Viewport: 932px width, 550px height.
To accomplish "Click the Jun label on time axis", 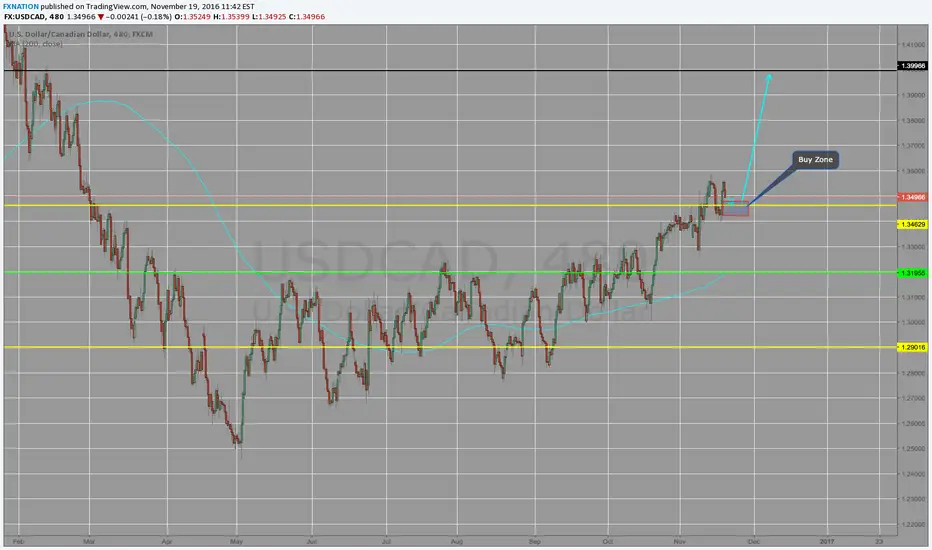I will tap(311, 542).
